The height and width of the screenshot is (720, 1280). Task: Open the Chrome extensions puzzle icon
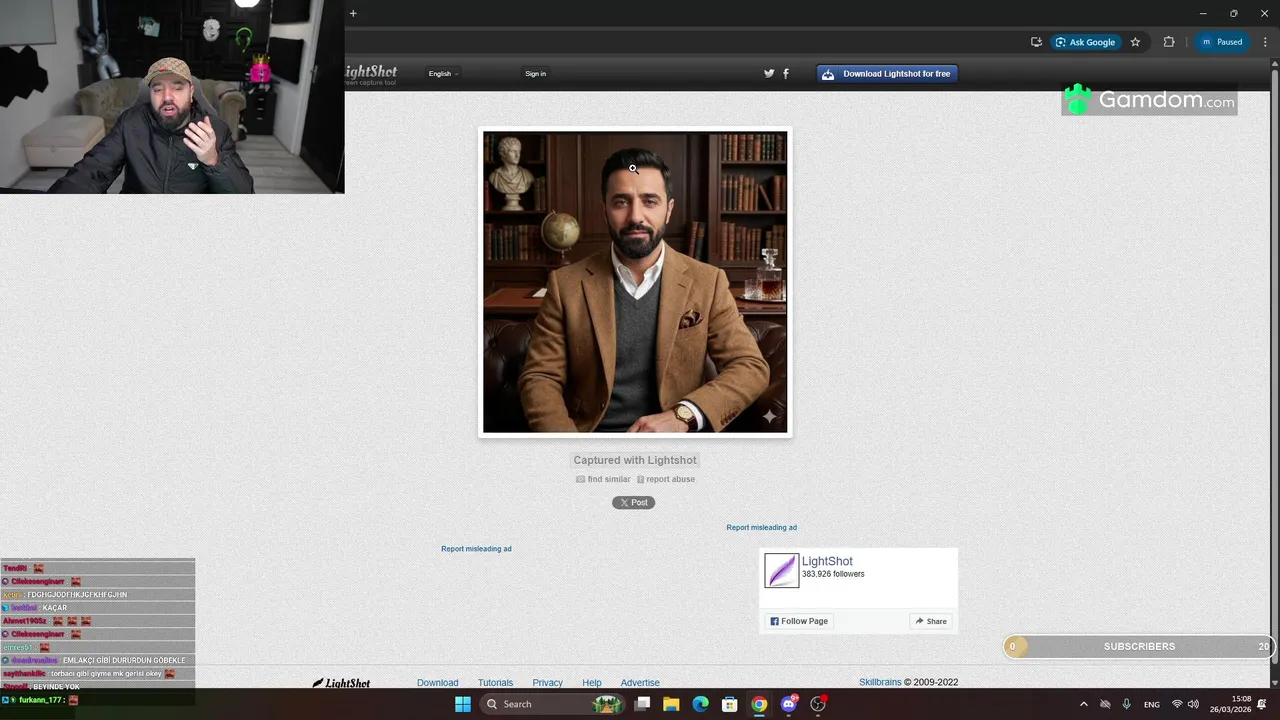1168,42
